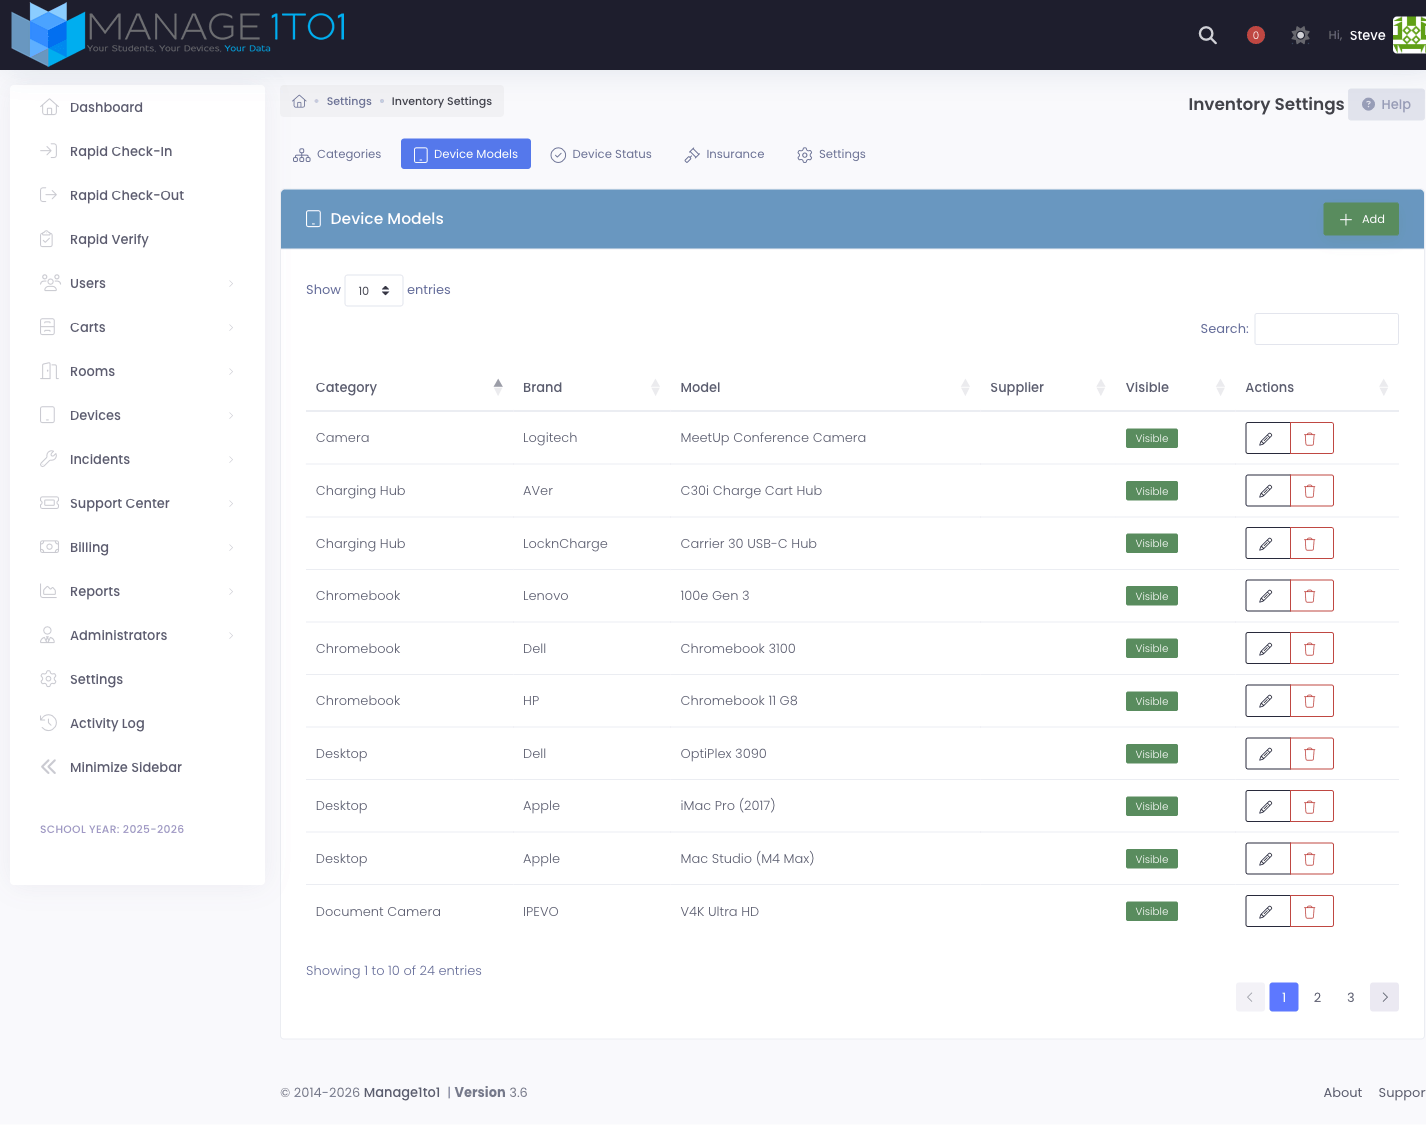Viewport: 1426px width, 1125px height.
Task: Click Minimize Sidebar
Action: click(137, 767)
